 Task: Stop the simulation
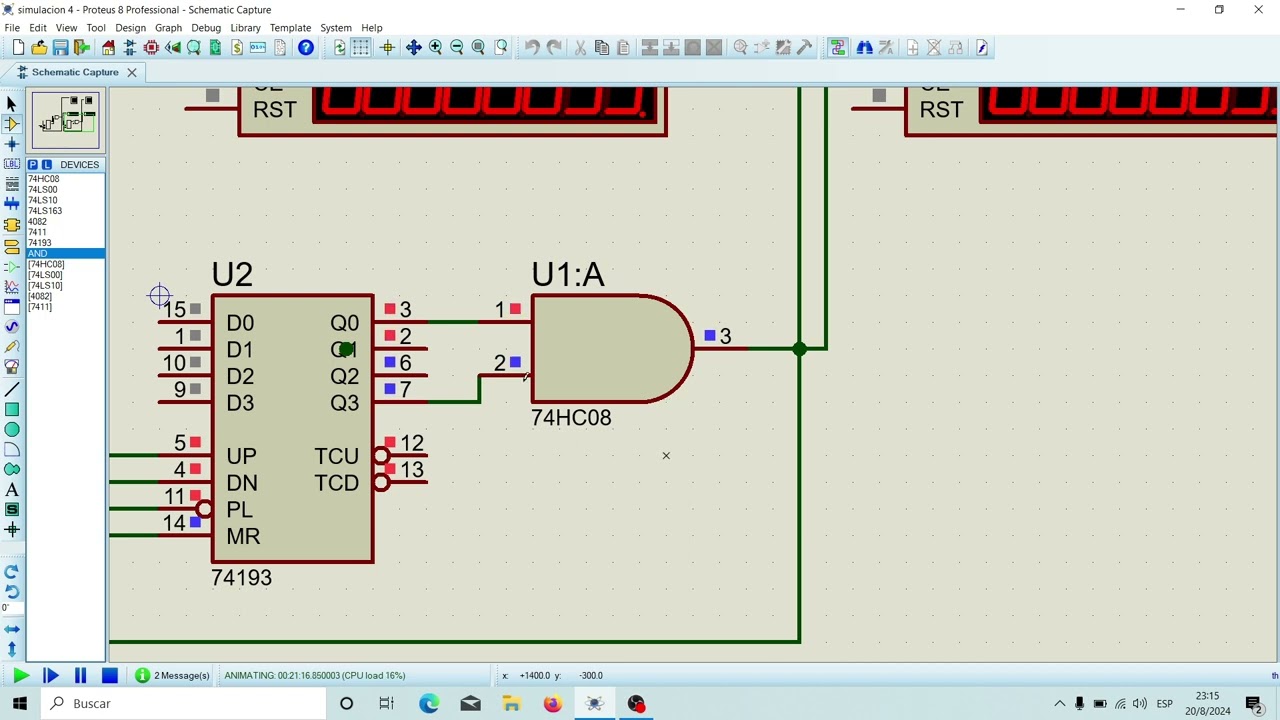[x=110, y=676]
